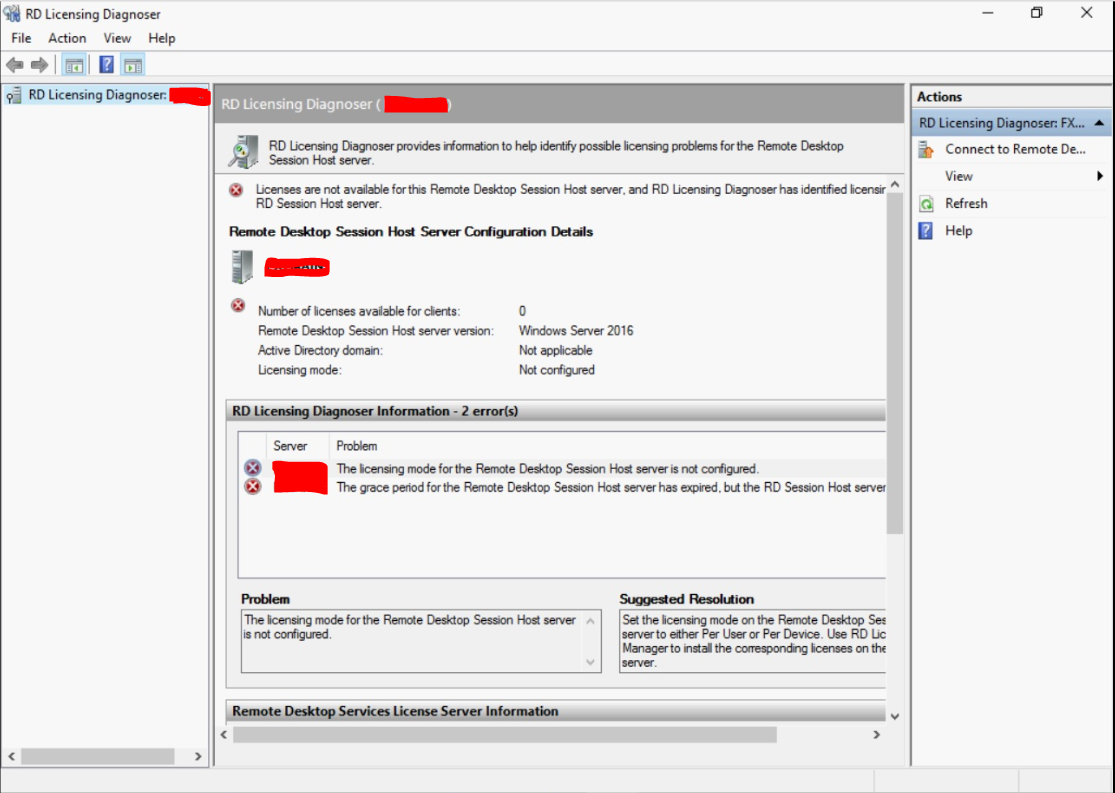Click the Connect to Remote Desktop server icon
Screen dimensions: 1115x793
(x=926, y=150)
